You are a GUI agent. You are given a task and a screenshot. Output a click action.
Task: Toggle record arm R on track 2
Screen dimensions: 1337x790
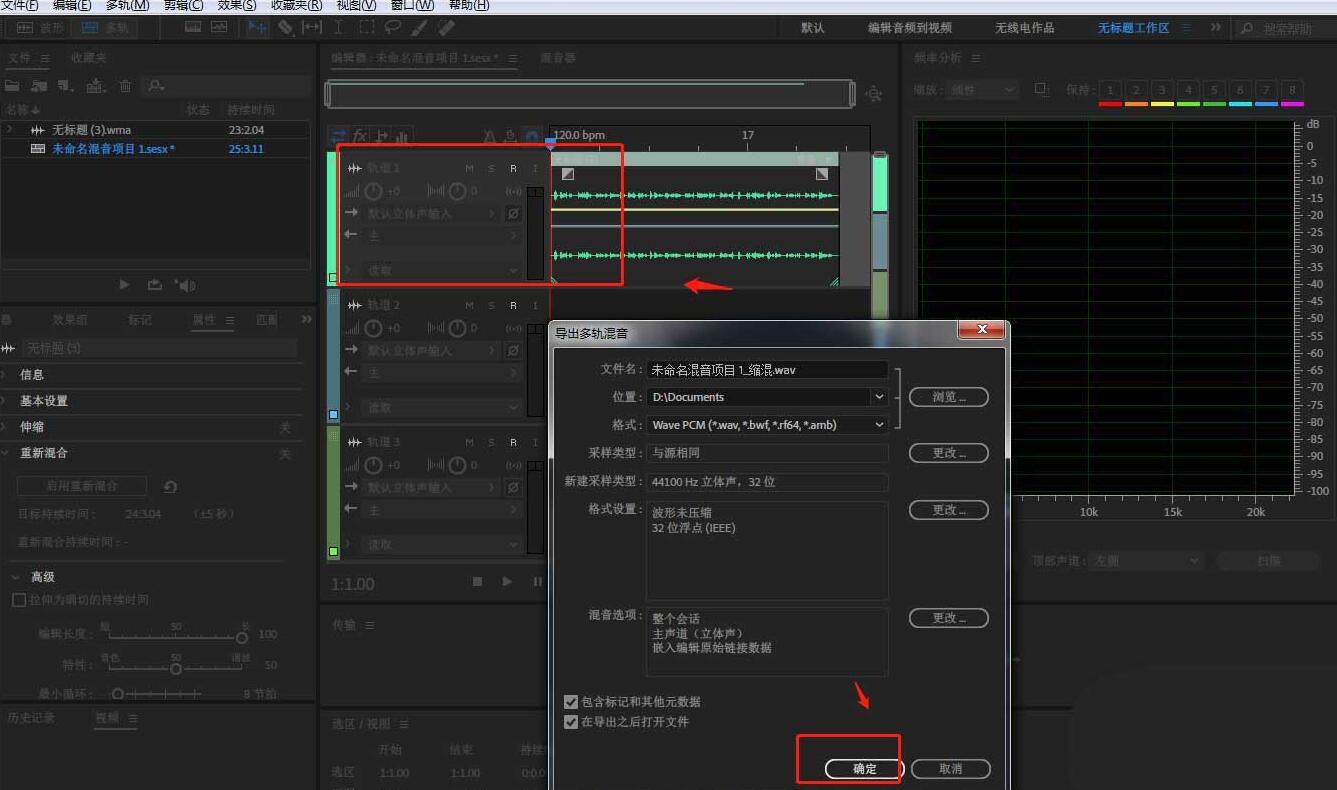(x=513, y=305)
